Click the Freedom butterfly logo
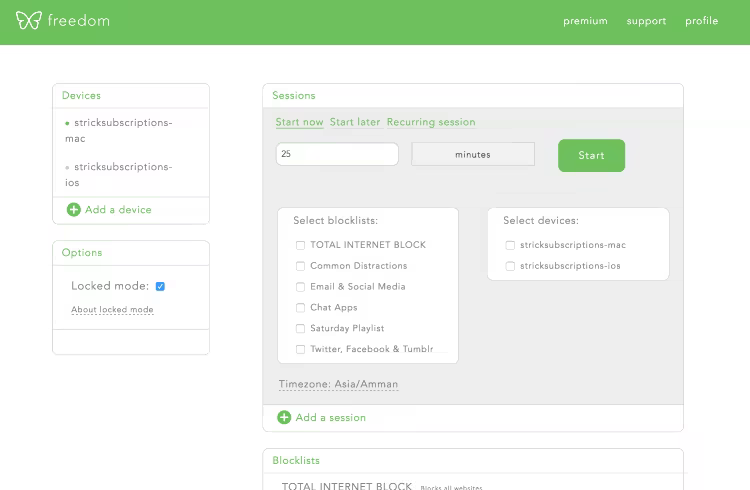This screenshot has height=490, width=750. tap(29, 21)
